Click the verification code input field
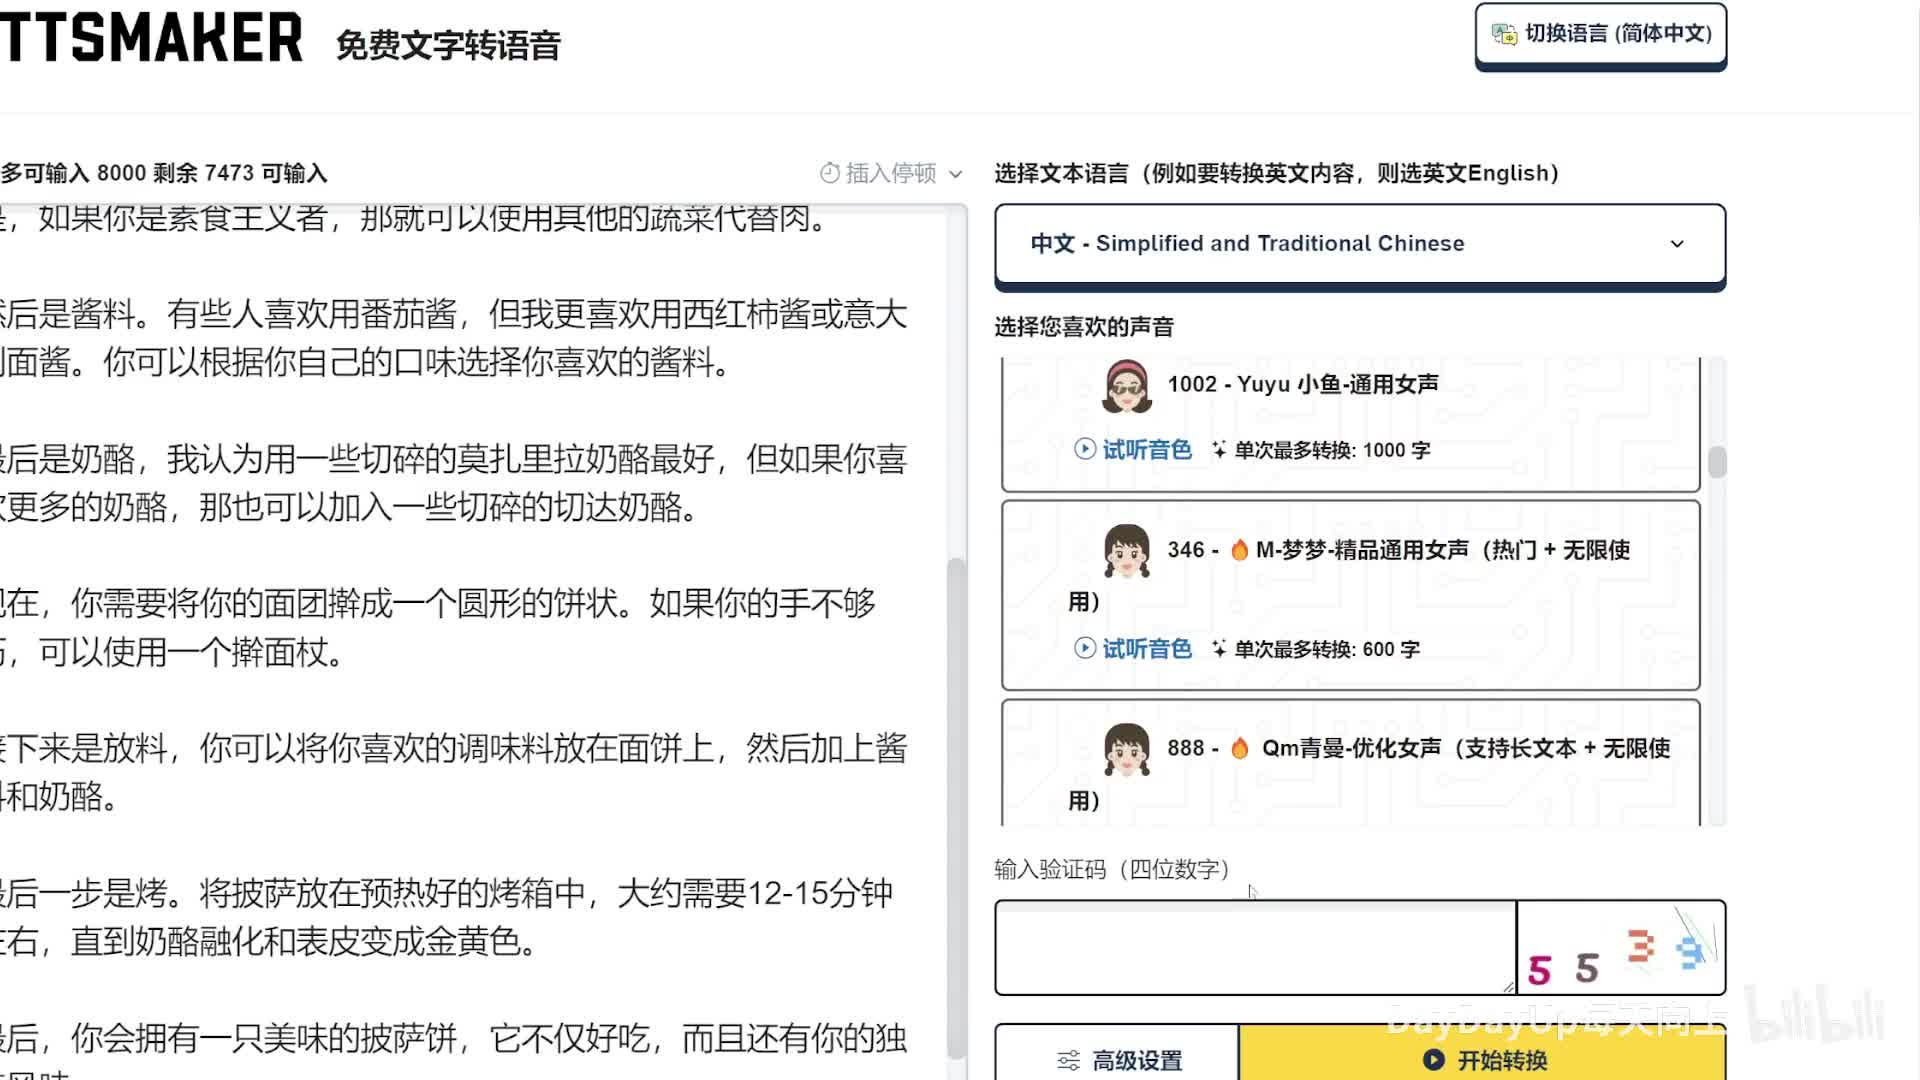Screen dimensions: 1920x1080 (x=1254, y=948)
